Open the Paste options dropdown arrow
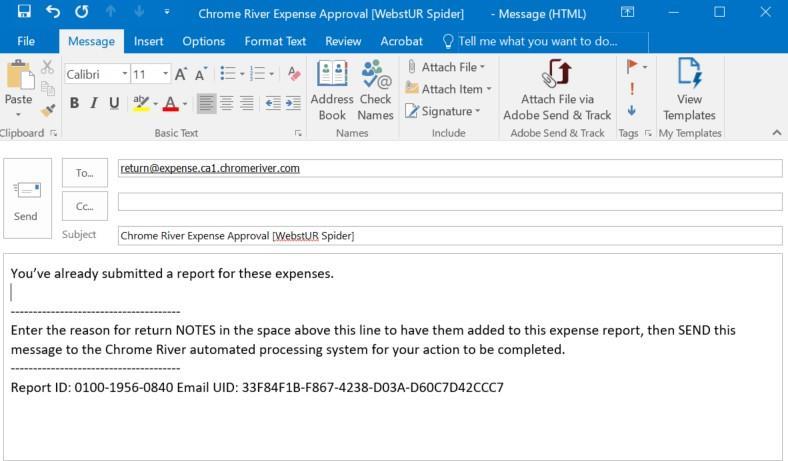The image size is (788, 461). pos(18,115)
